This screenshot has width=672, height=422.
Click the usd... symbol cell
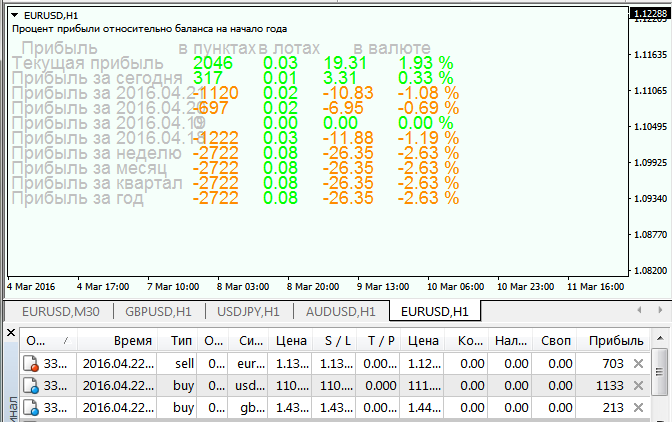point(250,386)
